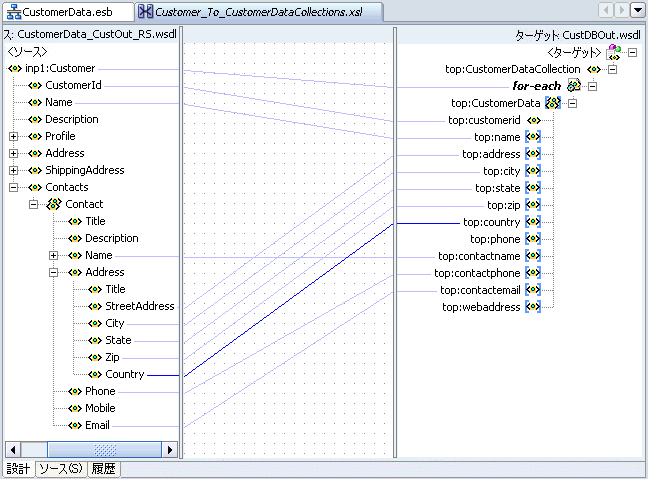
Task: Switch to the CustomerData.esb tab
Action: [x=67, y=12]
